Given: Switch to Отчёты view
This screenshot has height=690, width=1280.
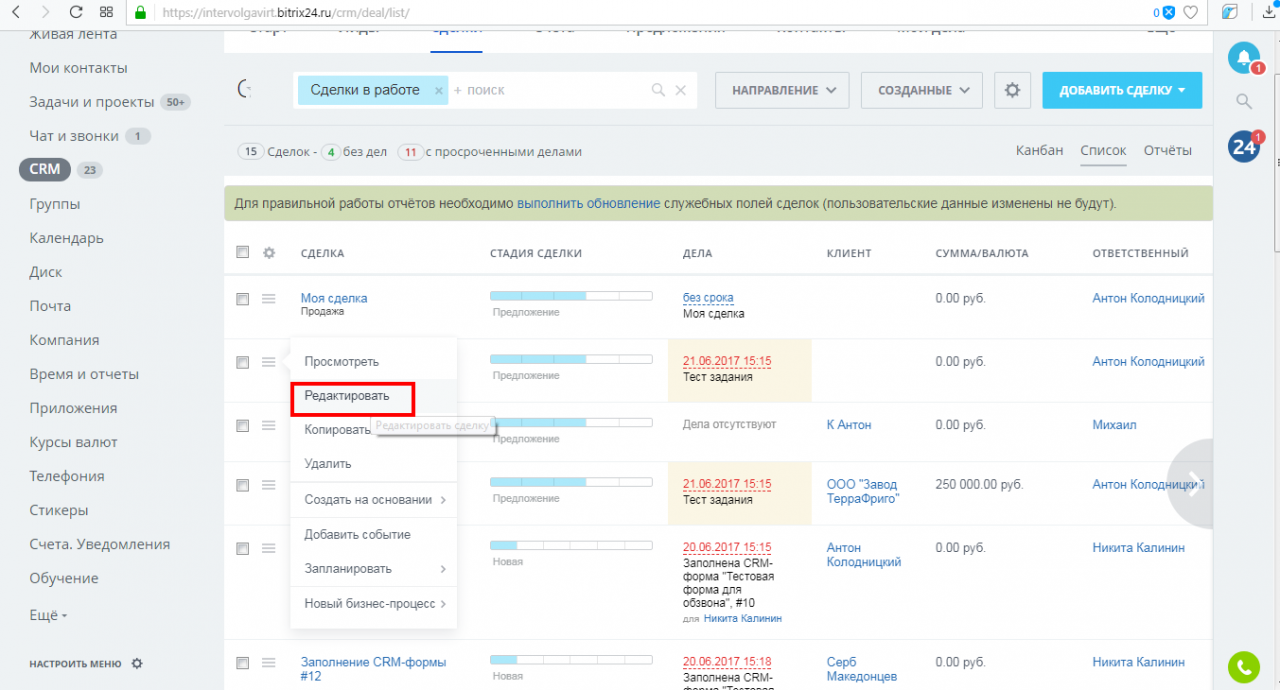Looking at the screenshot, I should (1168, 151).
